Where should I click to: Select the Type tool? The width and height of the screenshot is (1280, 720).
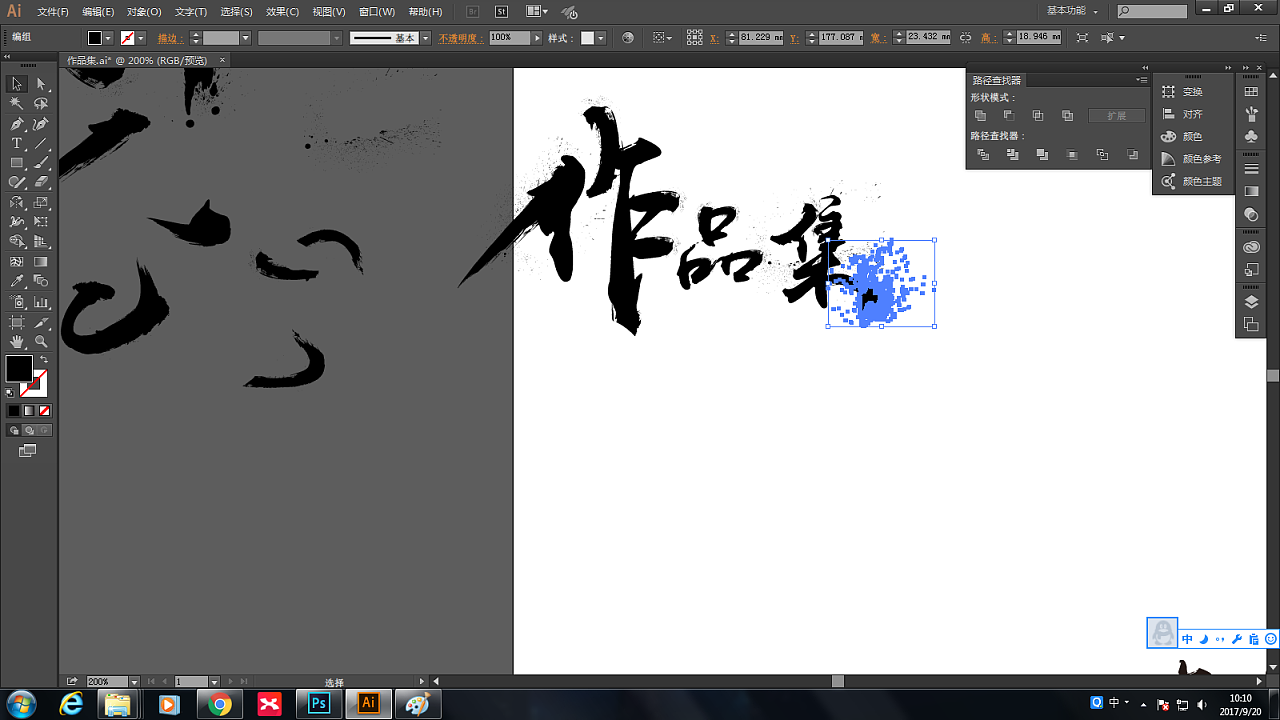[17, 144]
